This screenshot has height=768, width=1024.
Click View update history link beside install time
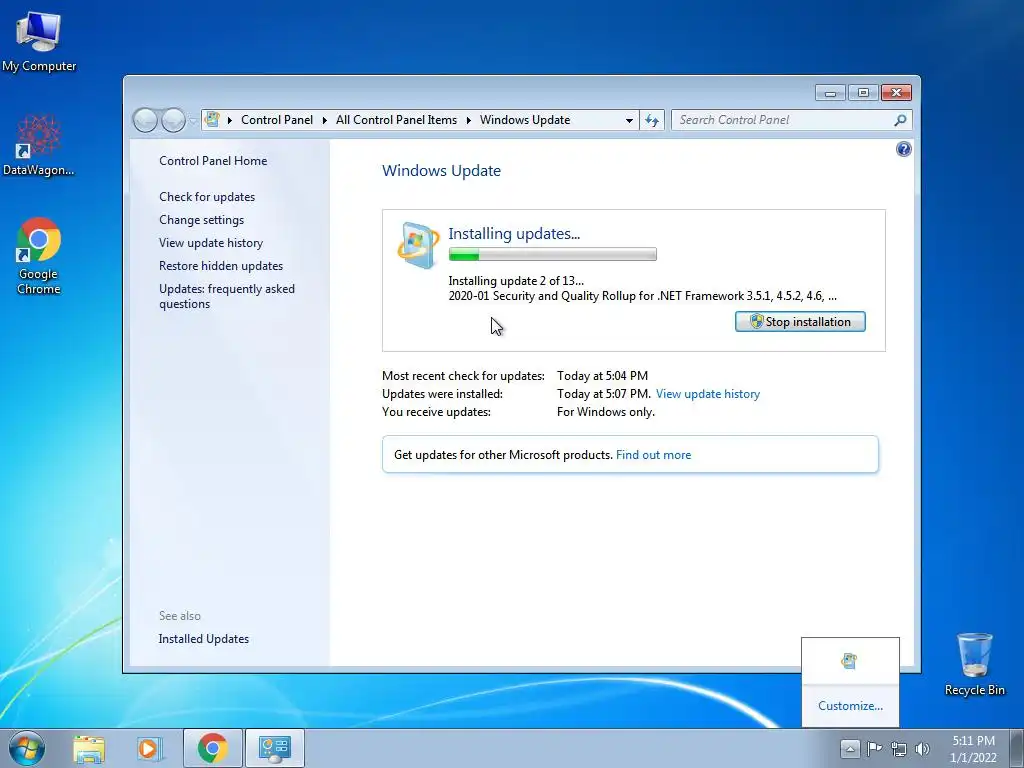708,394
